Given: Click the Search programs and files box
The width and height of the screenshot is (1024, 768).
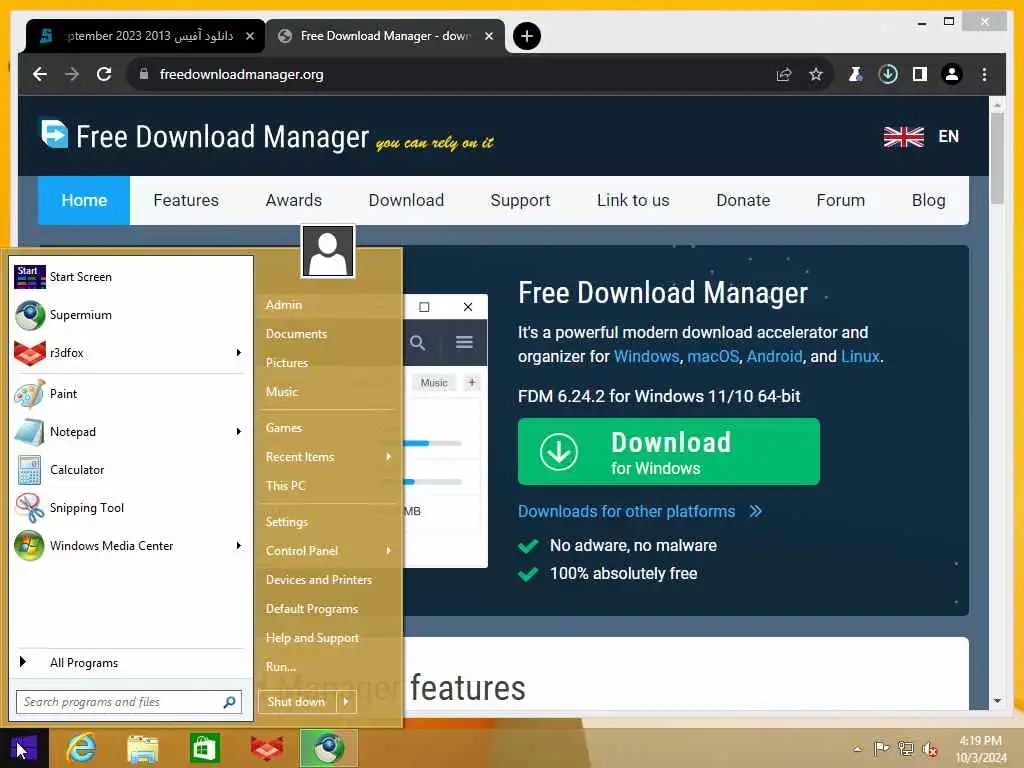Looking at the screenshot, I should [x=129, y=702].
